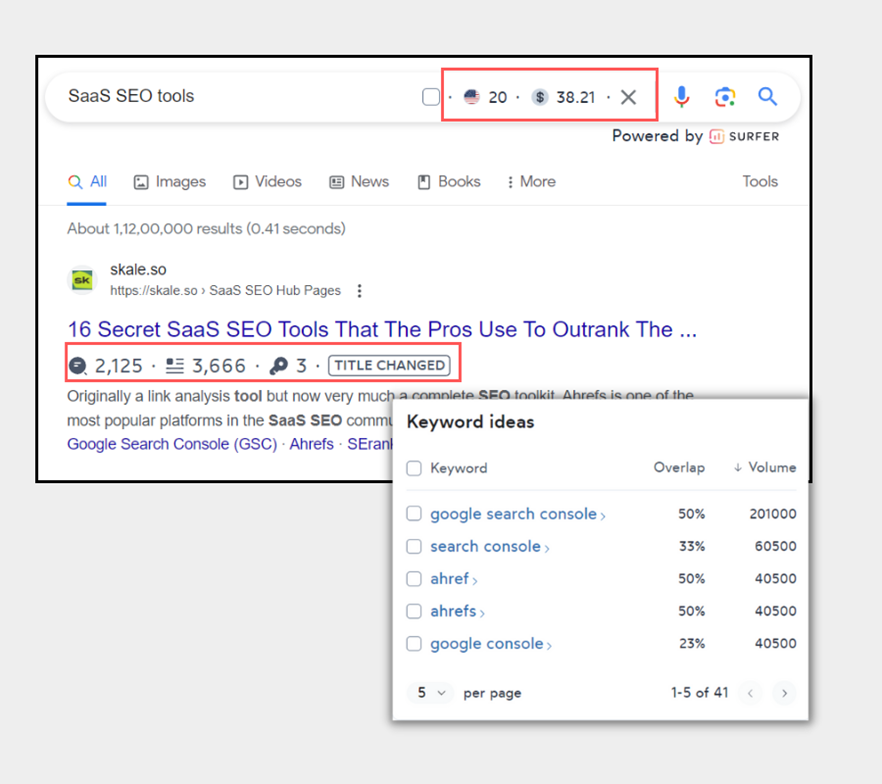Click the blue magnifier search icon
The image size is (882, 784).
(x=767, y=96)
